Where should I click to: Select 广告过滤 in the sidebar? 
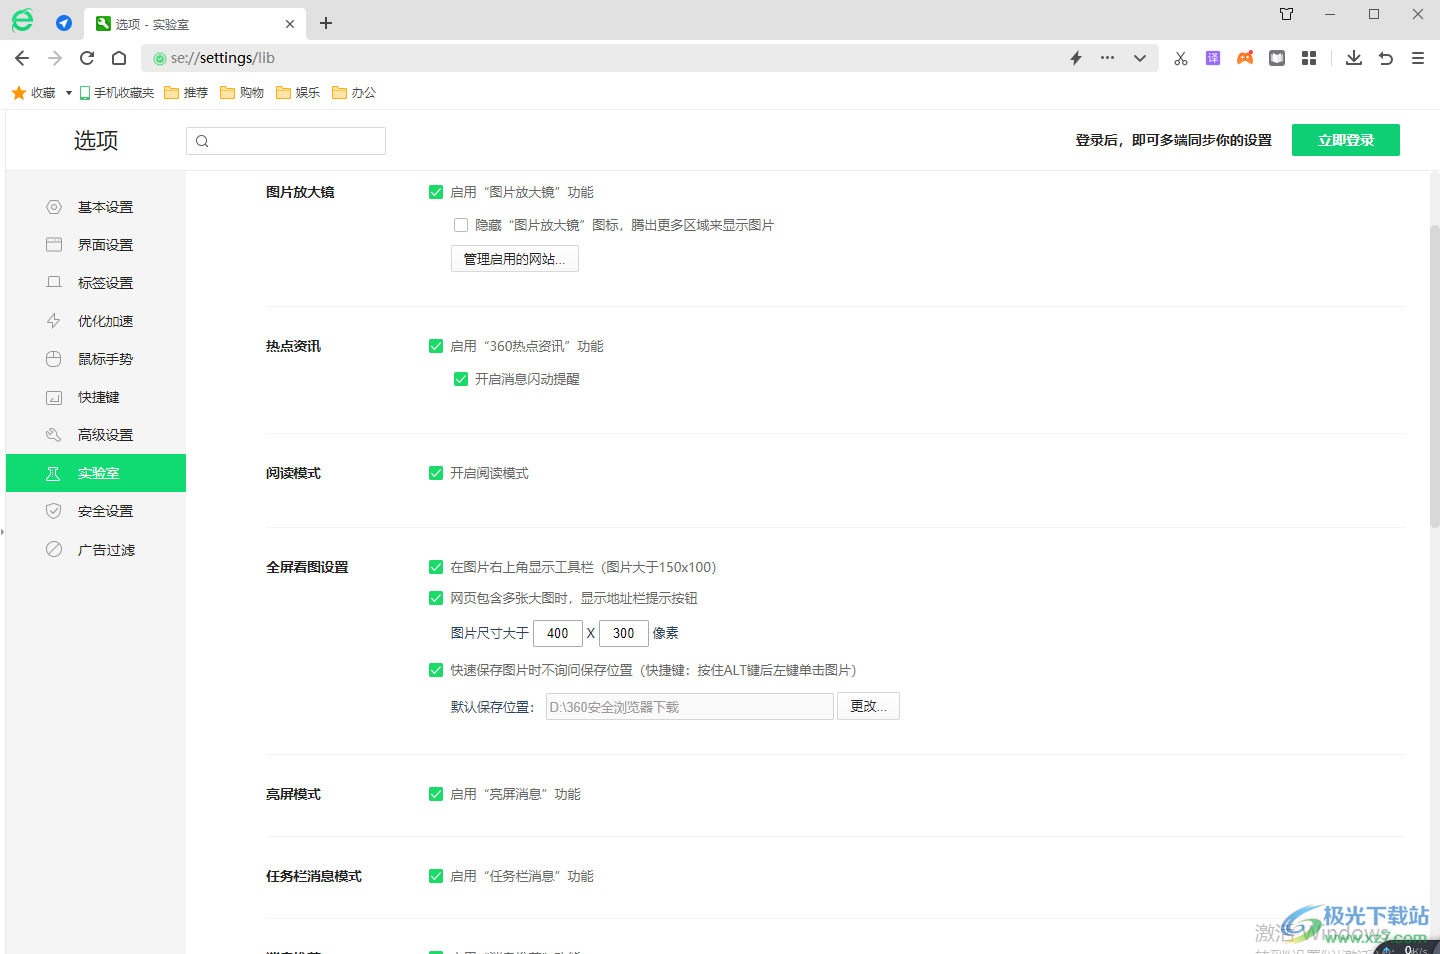96,550
